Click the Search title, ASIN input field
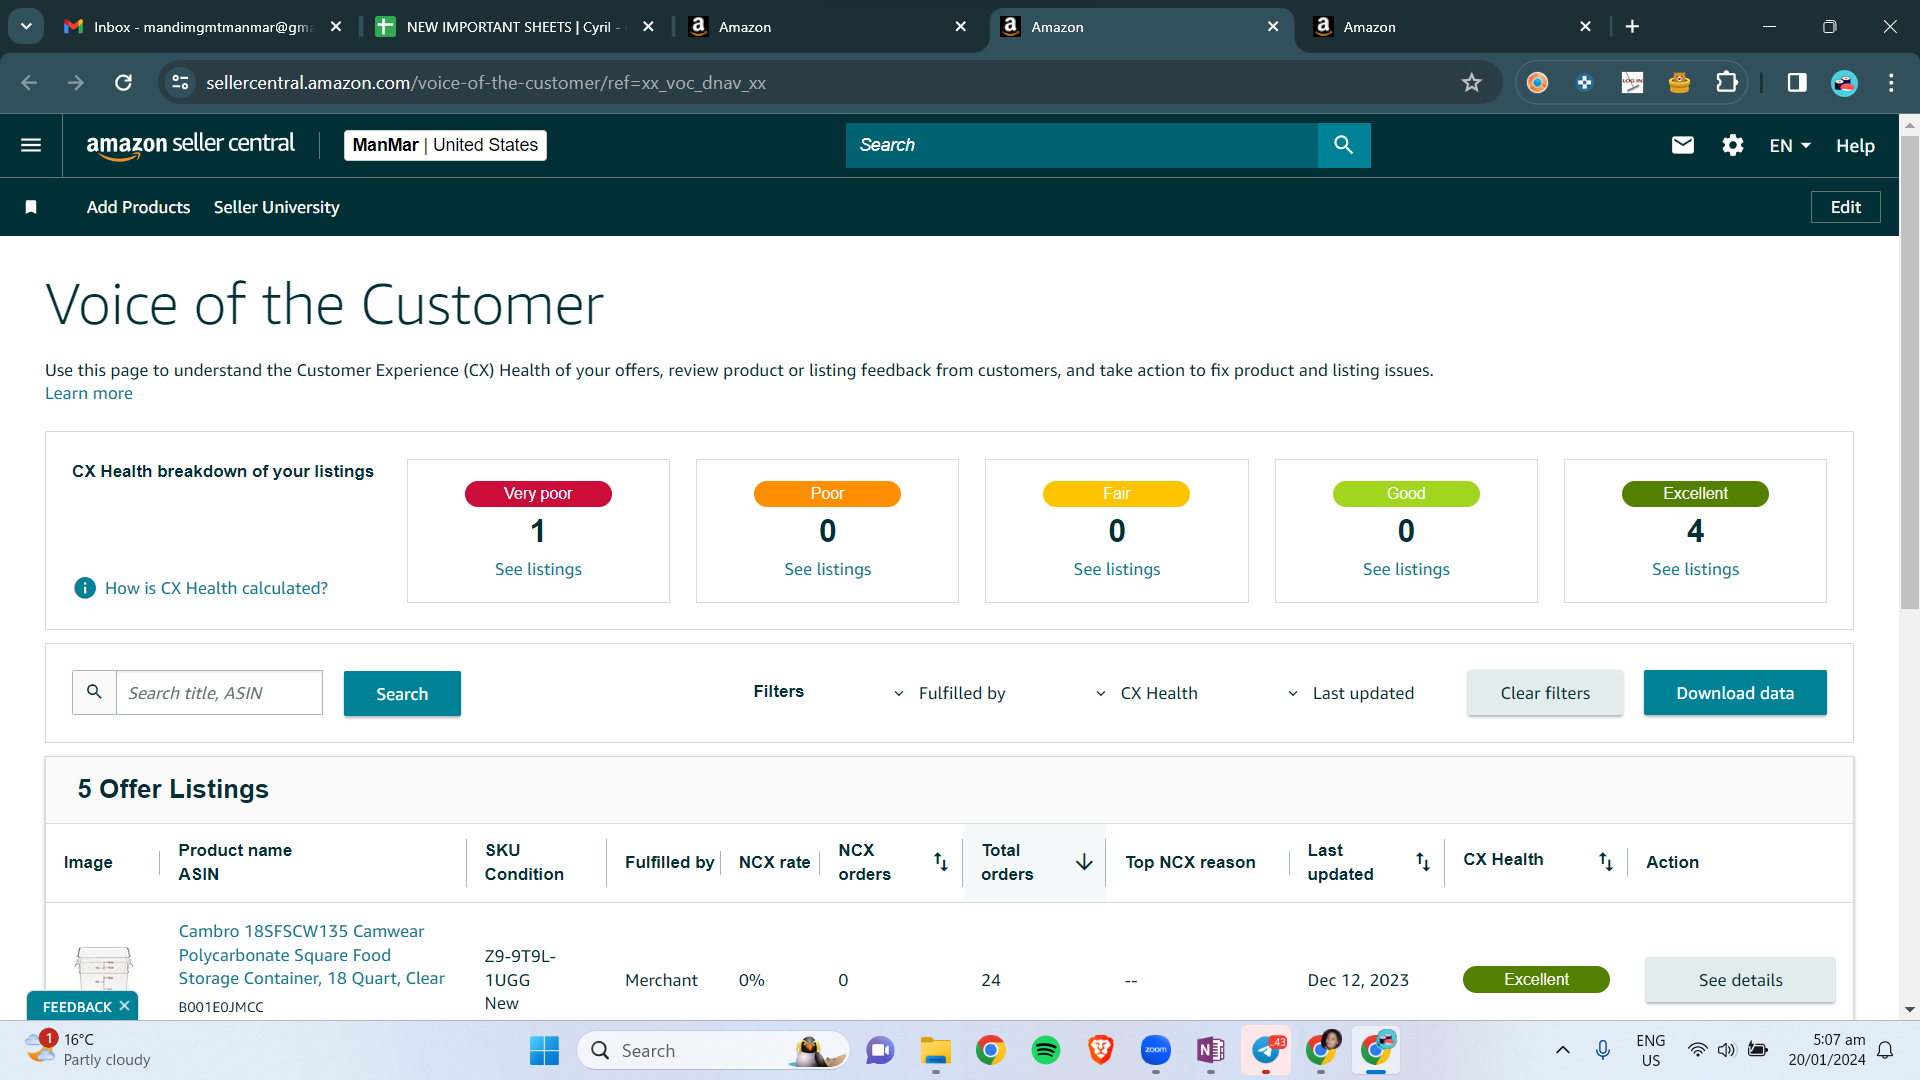This screenshot has width=1920, height=1080. pyautogui.click(x=219, y=693)
